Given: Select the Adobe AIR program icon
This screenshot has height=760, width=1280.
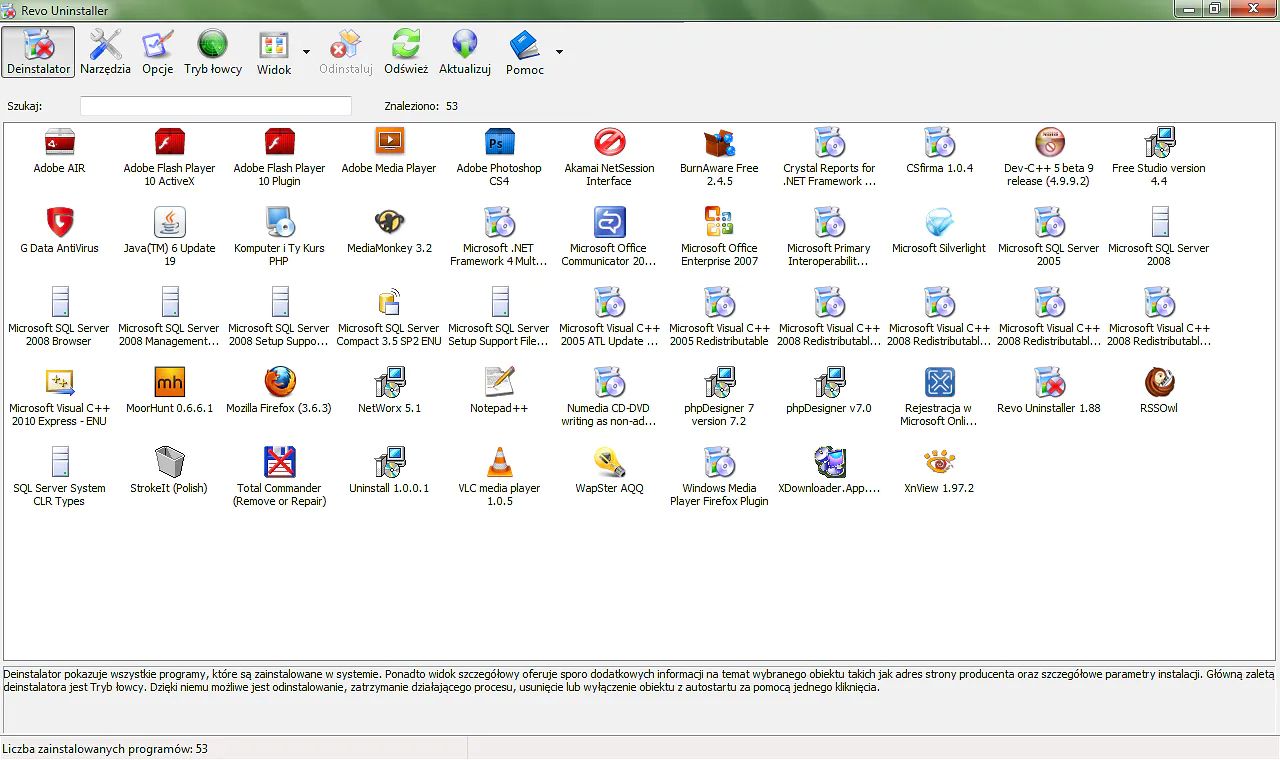Looking at the screenshot, I should pyautogui.click(x=58, y=150).
